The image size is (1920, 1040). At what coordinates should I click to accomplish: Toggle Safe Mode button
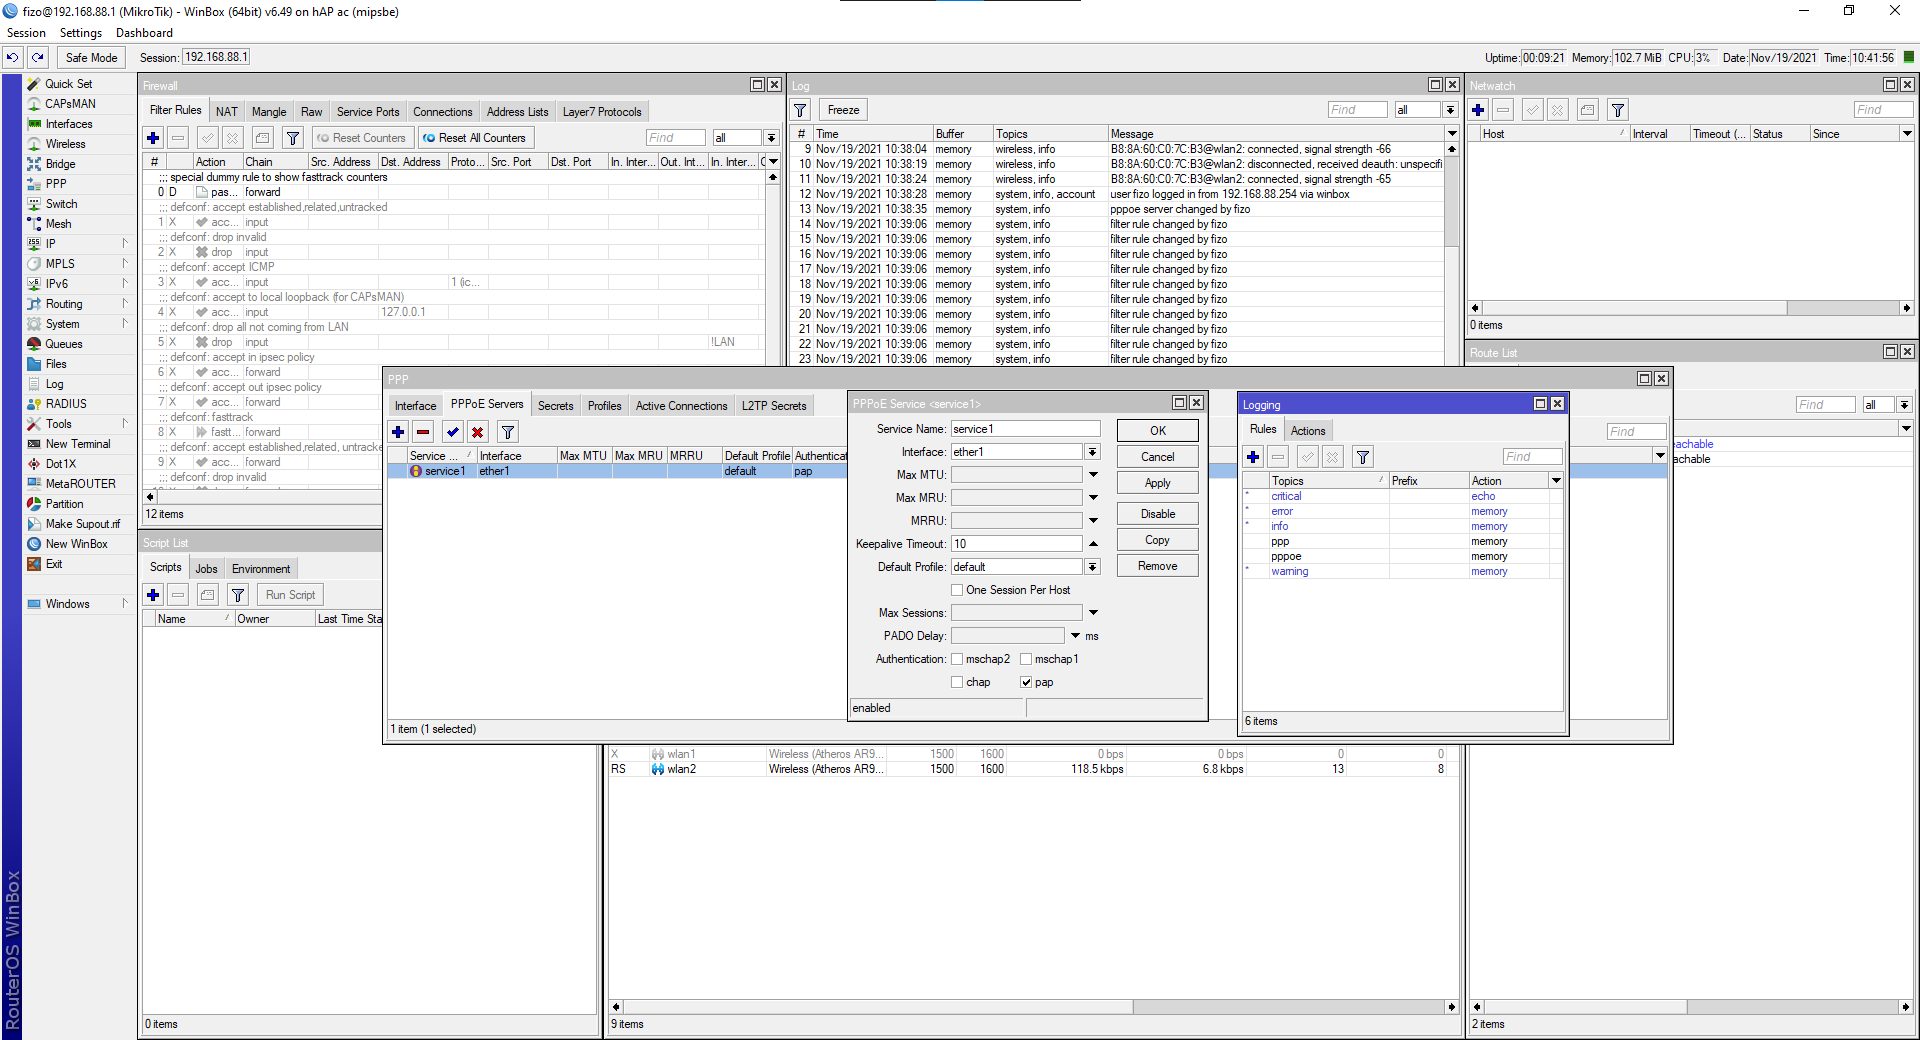point(91,58)
